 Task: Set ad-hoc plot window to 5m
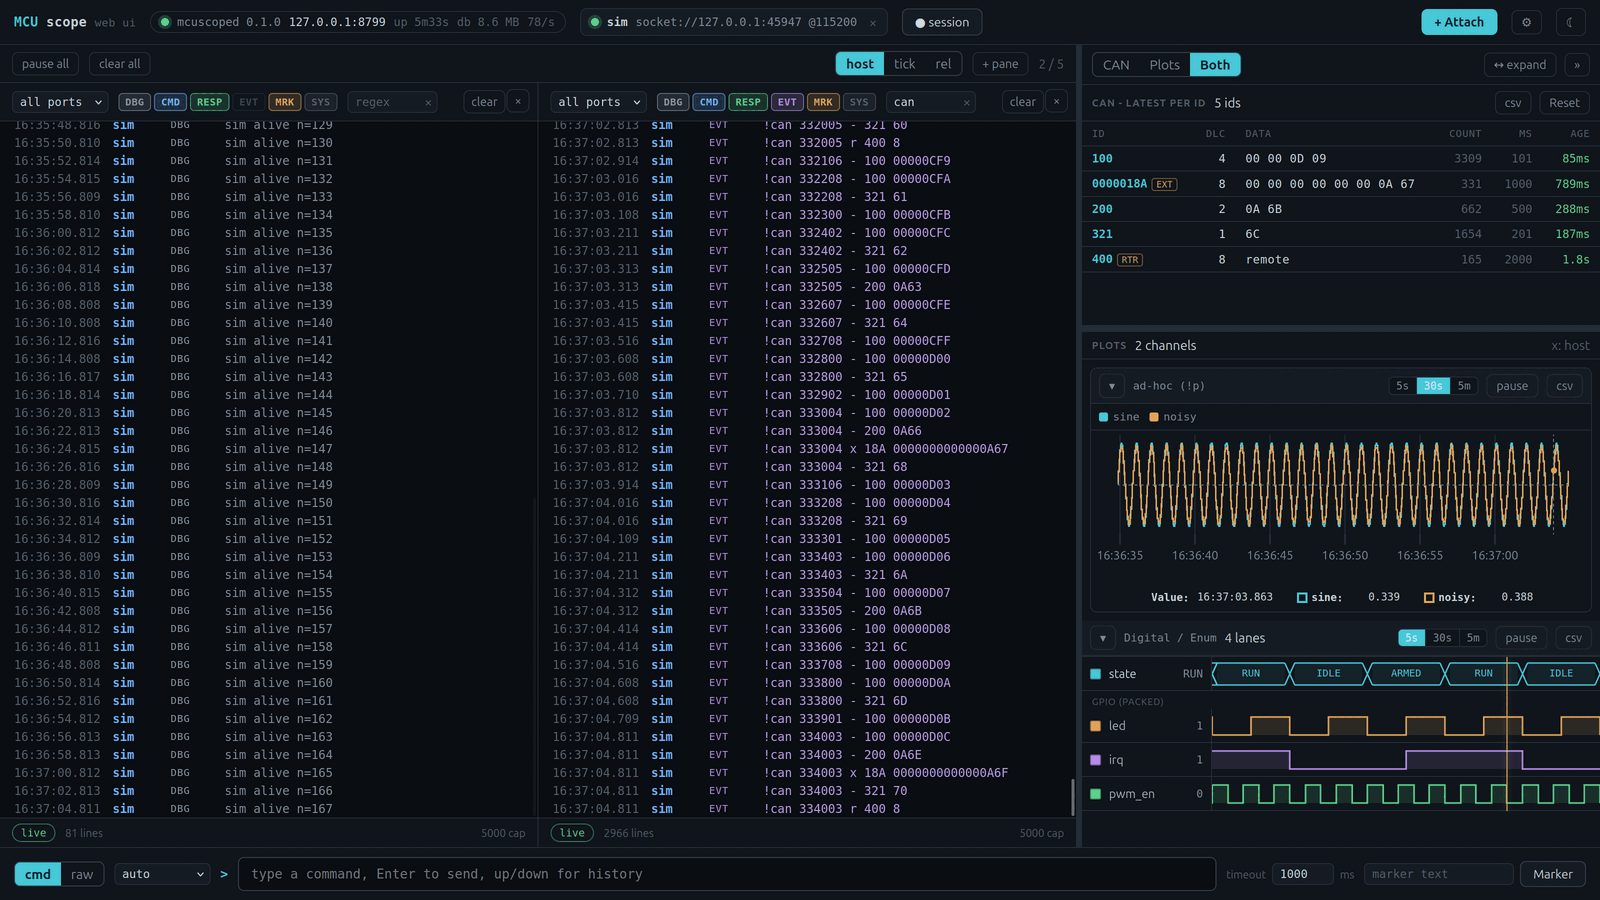tap(1464, 386)
